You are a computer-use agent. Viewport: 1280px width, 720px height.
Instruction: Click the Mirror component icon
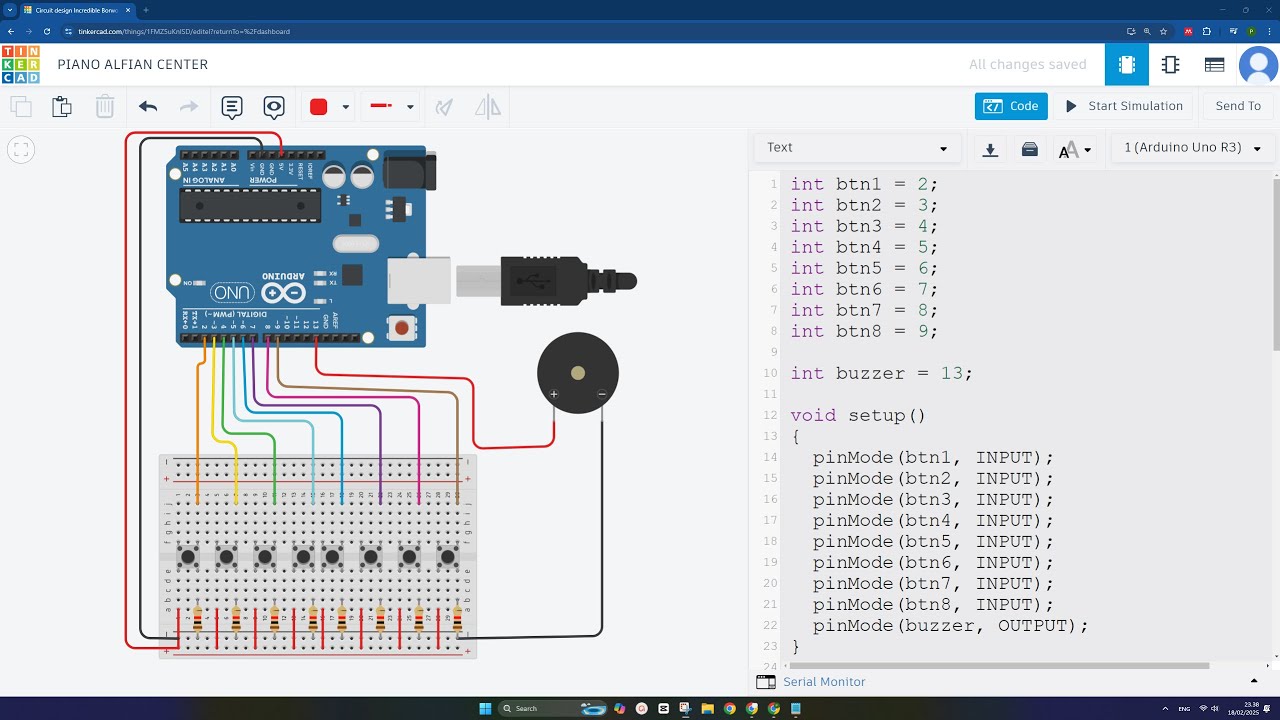coord(488,106)
